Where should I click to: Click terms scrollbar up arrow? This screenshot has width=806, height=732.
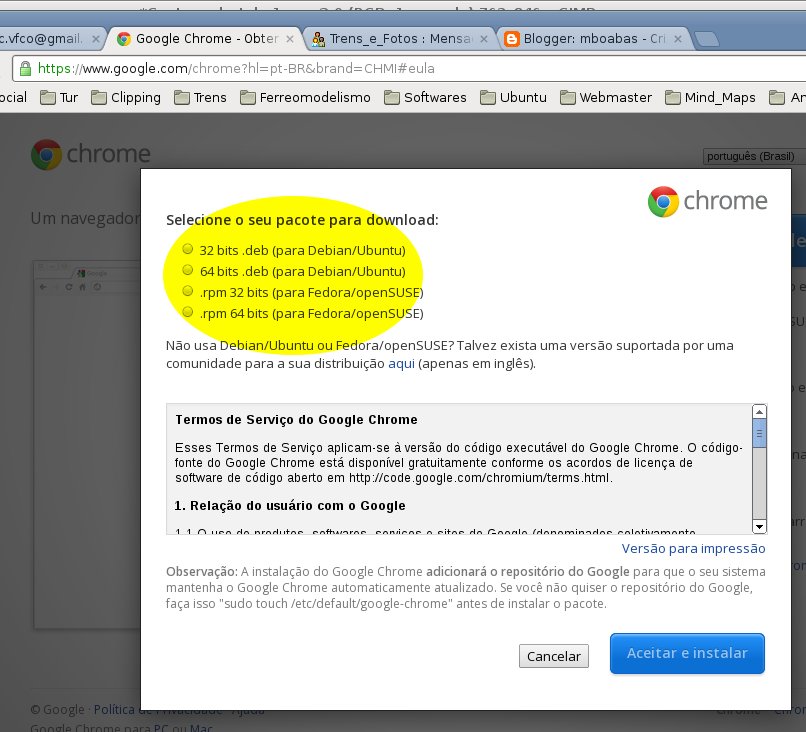(759, 412)
